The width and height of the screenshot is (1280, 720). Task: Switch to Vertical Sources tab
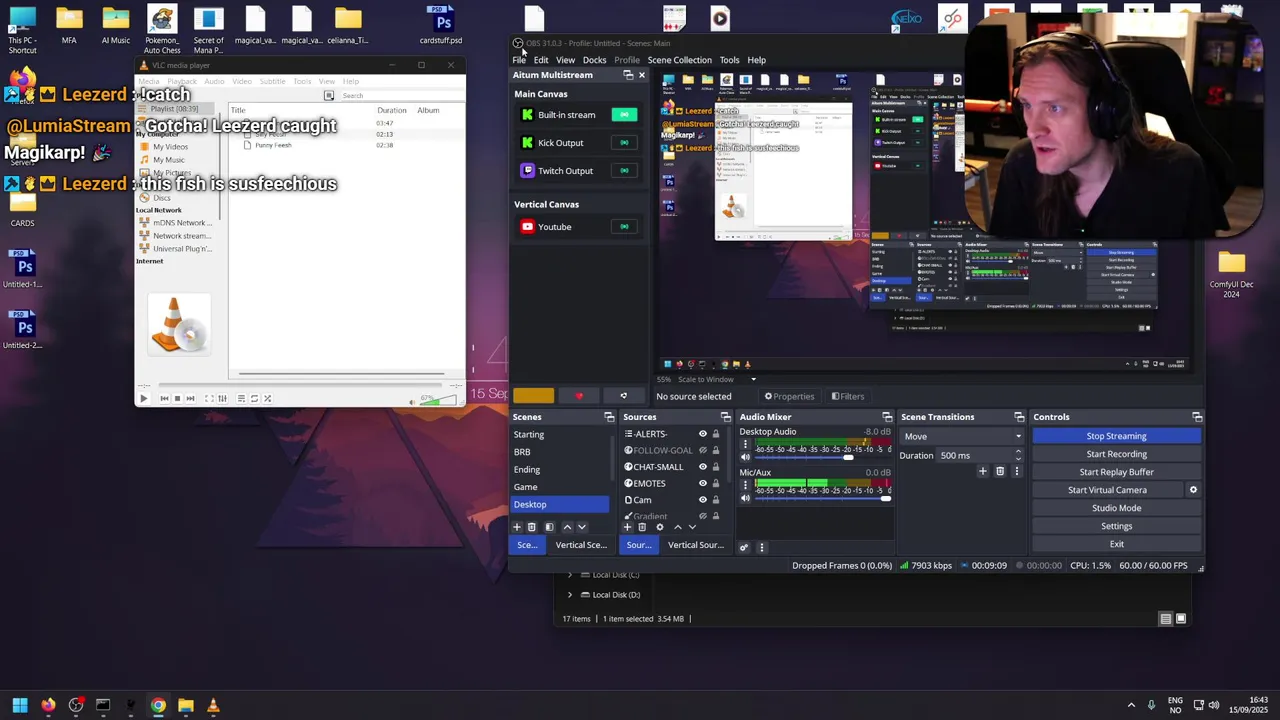(695, 545)
